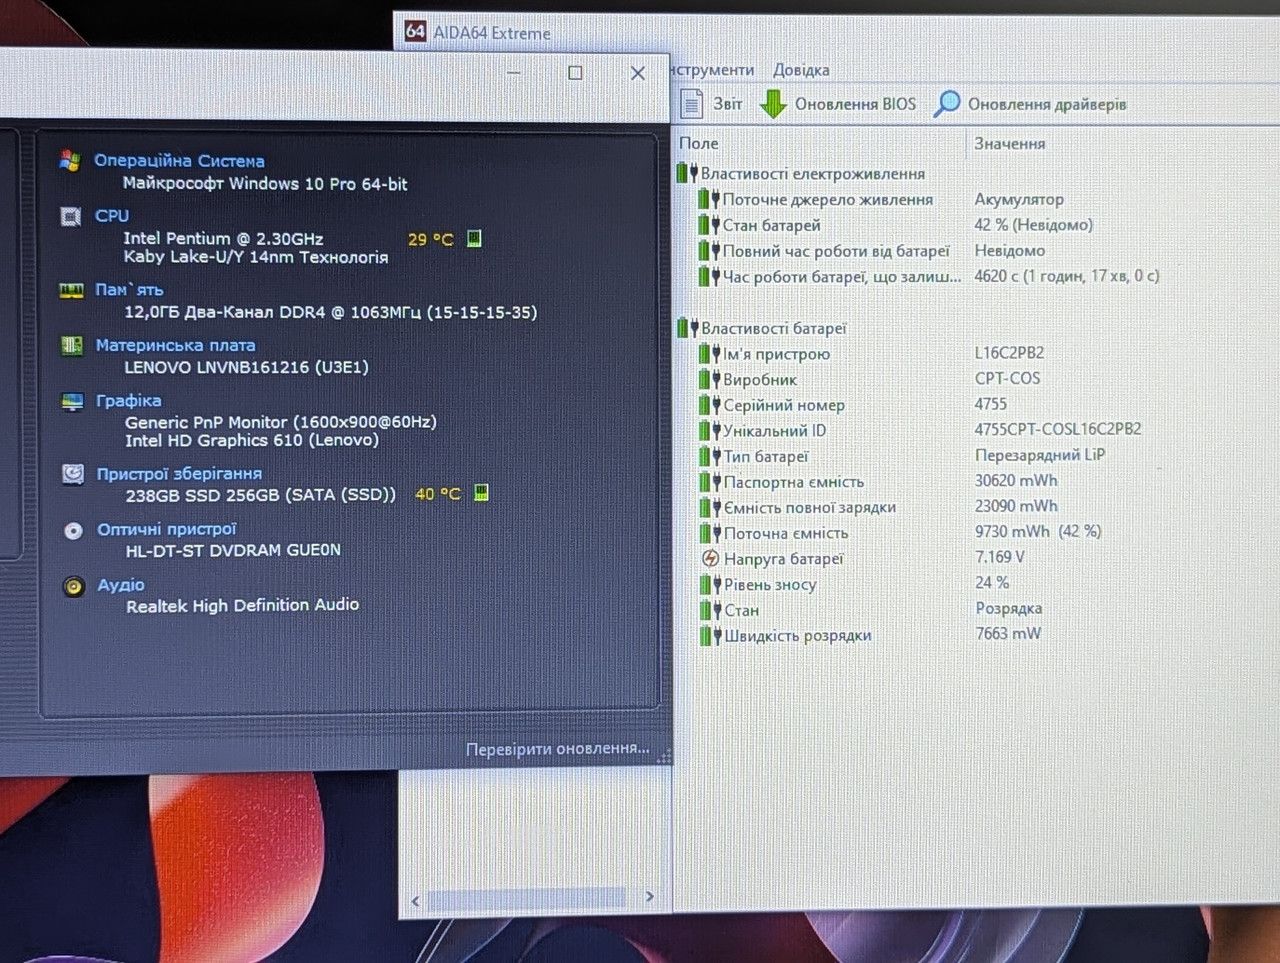Click the Аудіо speaker icon

[x=74, y=586]
